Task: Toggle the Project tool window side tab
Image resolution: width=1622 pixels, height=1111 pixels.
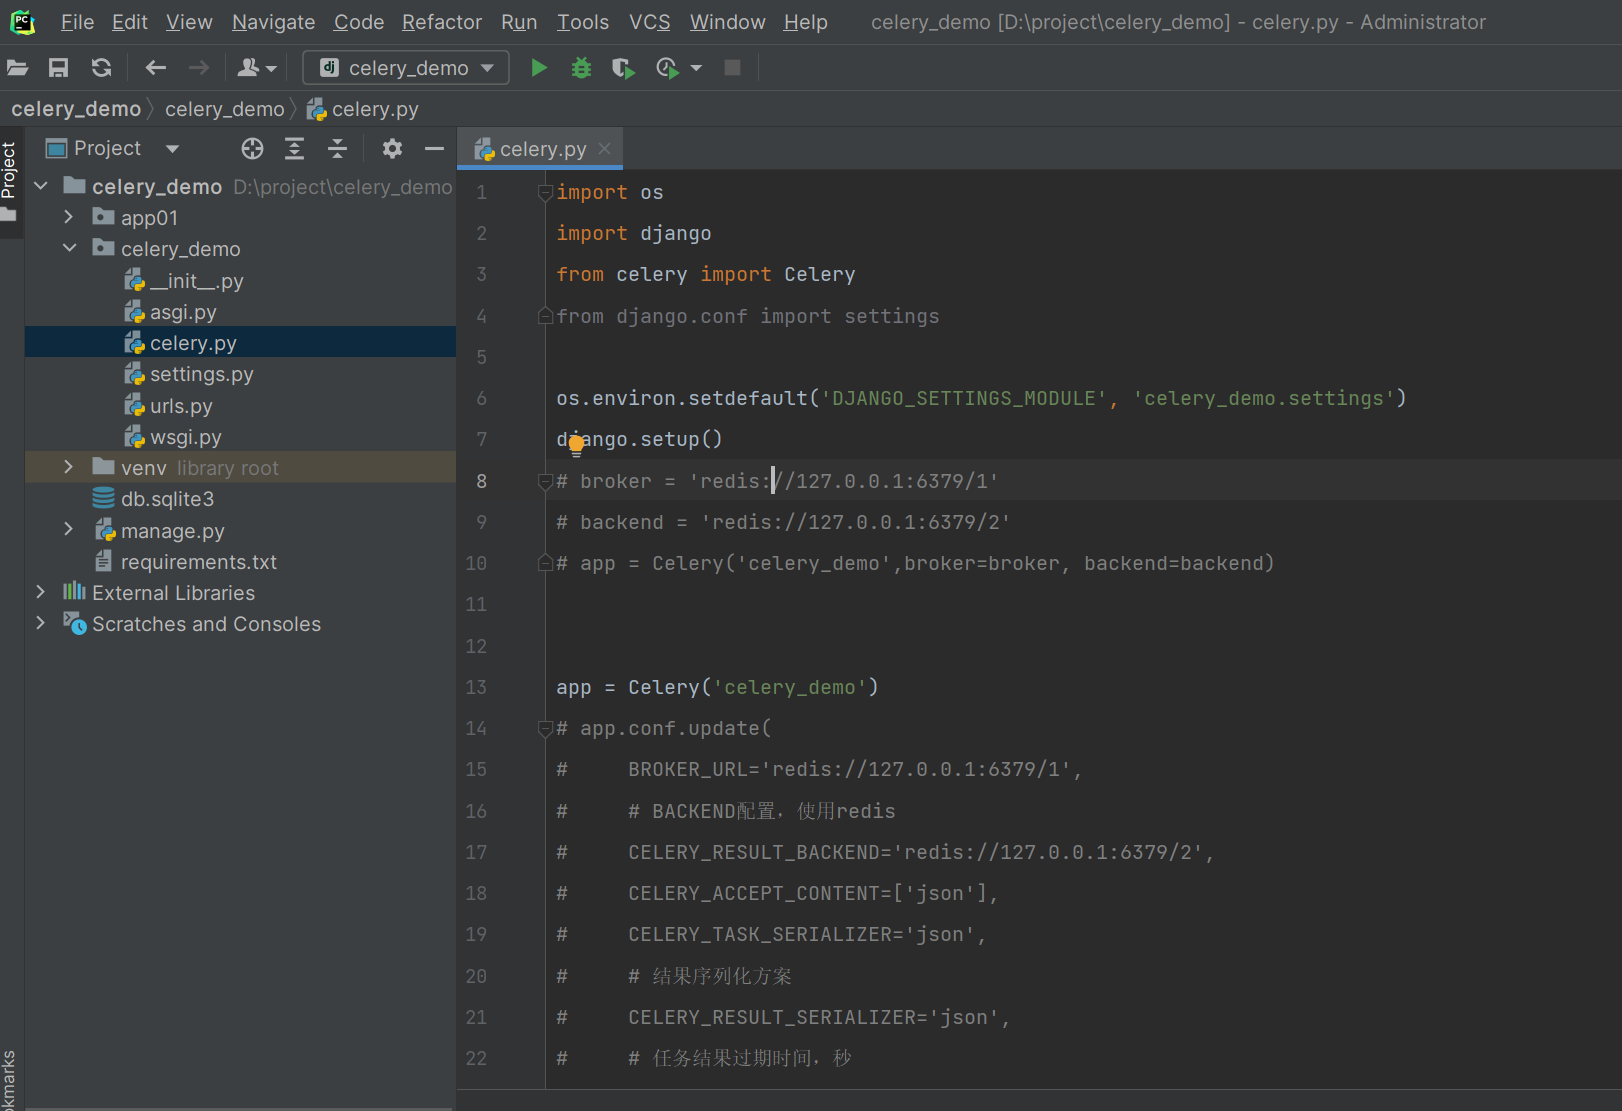Action: (9, 181)
